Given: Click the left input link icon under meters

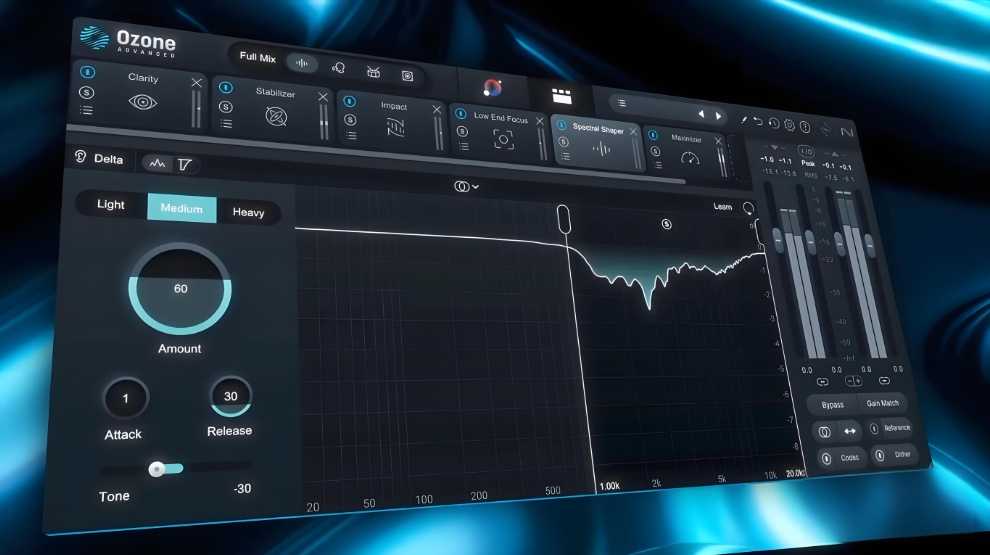Looking at the screenshot, I should pos(822,382).
